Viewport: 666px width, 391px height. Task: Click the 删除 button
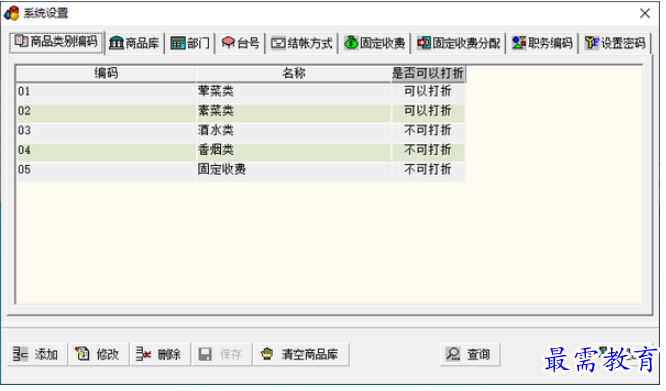point(160,354)
